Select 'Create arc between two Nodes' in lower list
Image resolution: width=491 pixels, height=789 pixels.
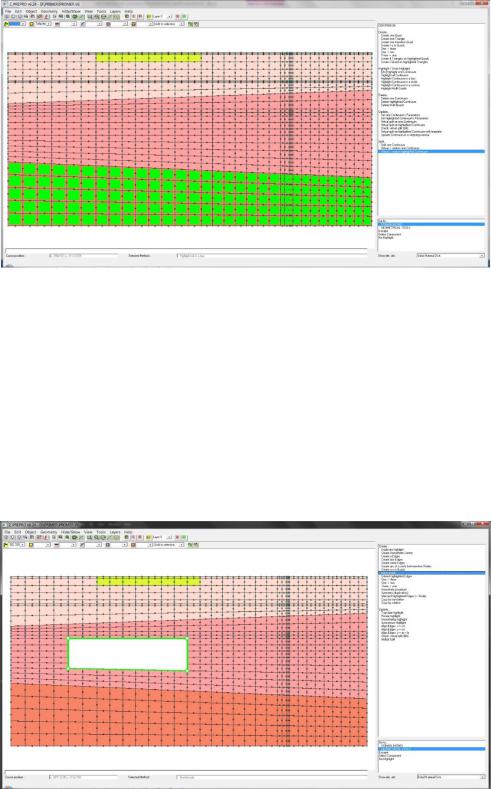point(406,566)
